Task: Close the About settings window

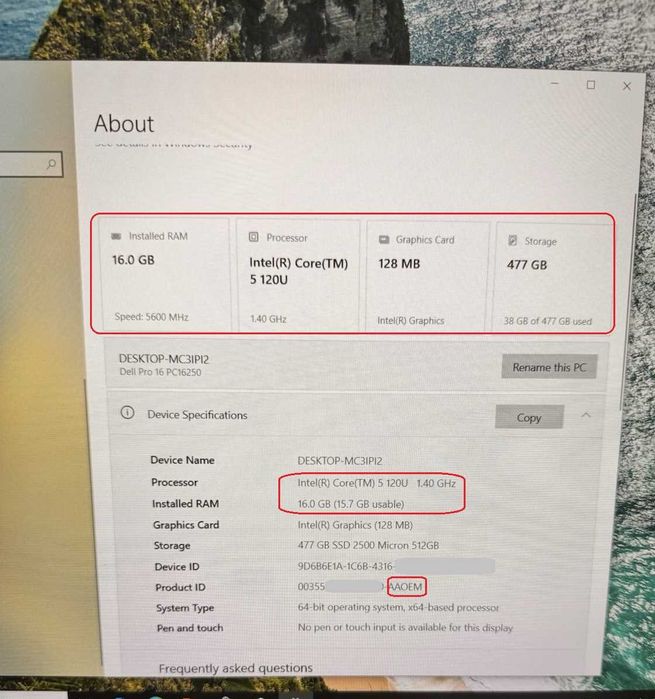Action: 626,86
